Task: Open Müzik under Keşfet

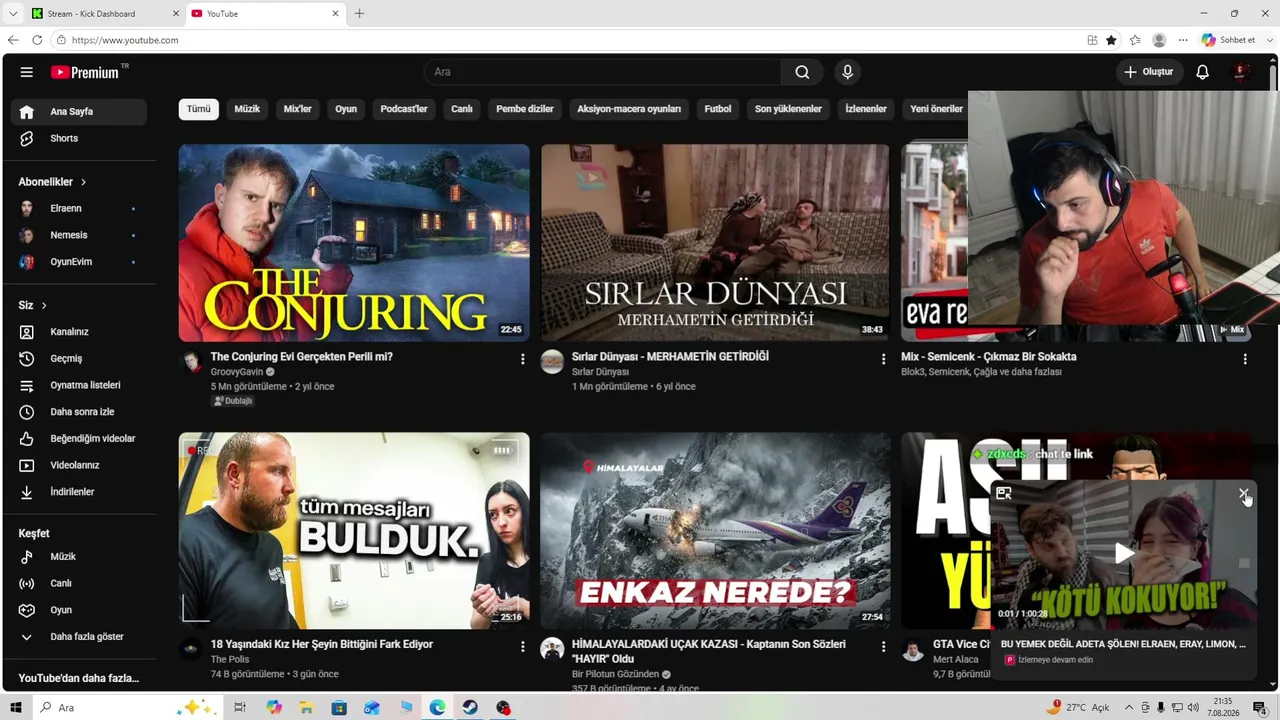Action: (x=79, y=556)
